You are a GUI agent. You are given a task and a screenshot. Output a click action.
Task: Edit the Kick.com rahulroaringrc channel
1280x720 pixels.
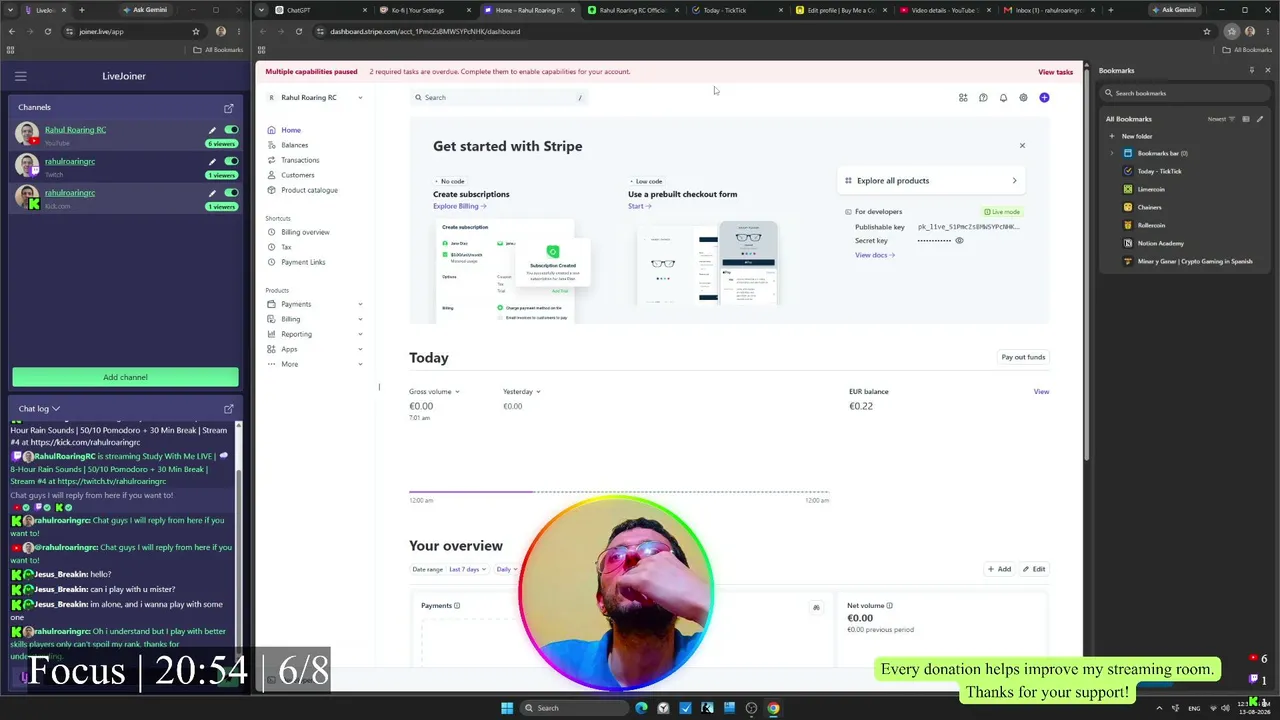click(212, 193)
